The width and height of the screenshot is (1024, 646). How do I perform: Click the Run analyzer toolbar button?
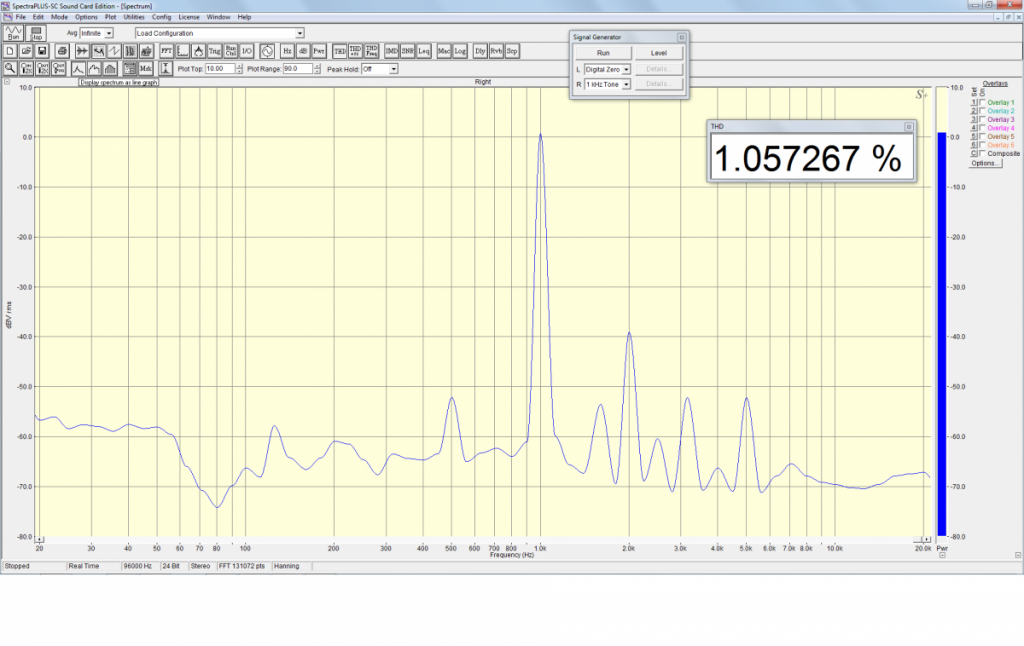(14, 34)
